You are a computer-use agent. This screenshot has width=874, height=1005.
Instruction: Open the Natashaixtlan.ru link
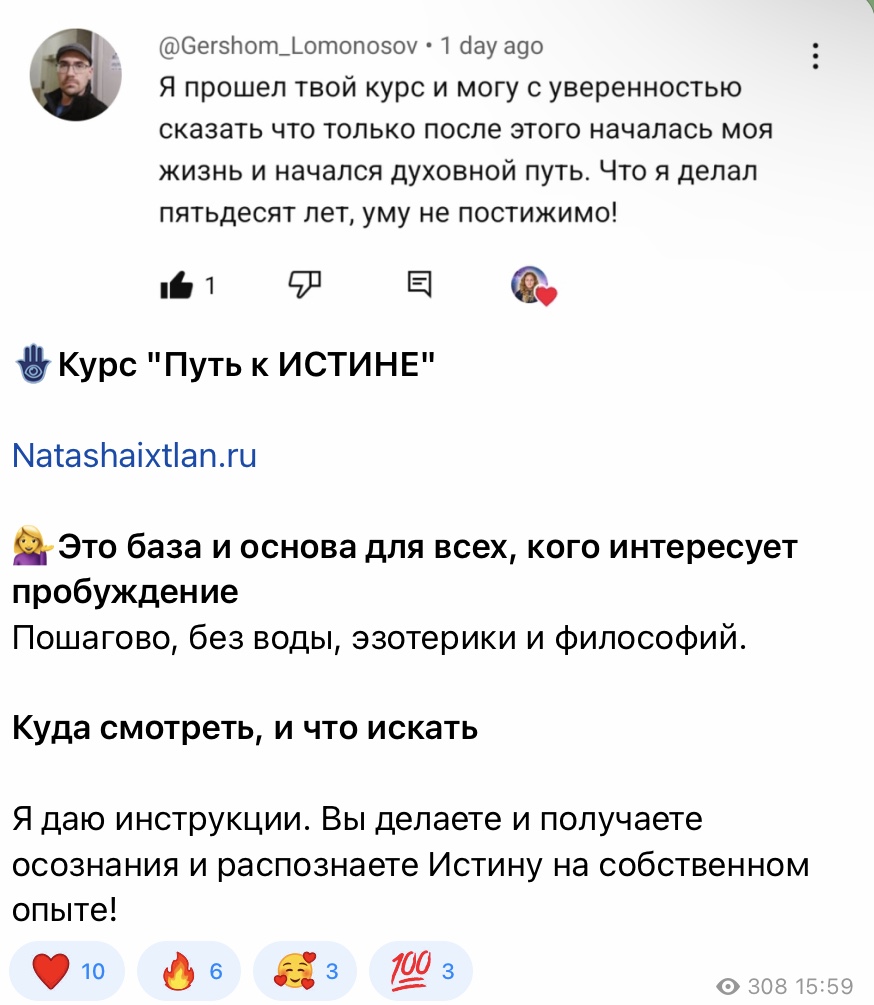[134, 456]
